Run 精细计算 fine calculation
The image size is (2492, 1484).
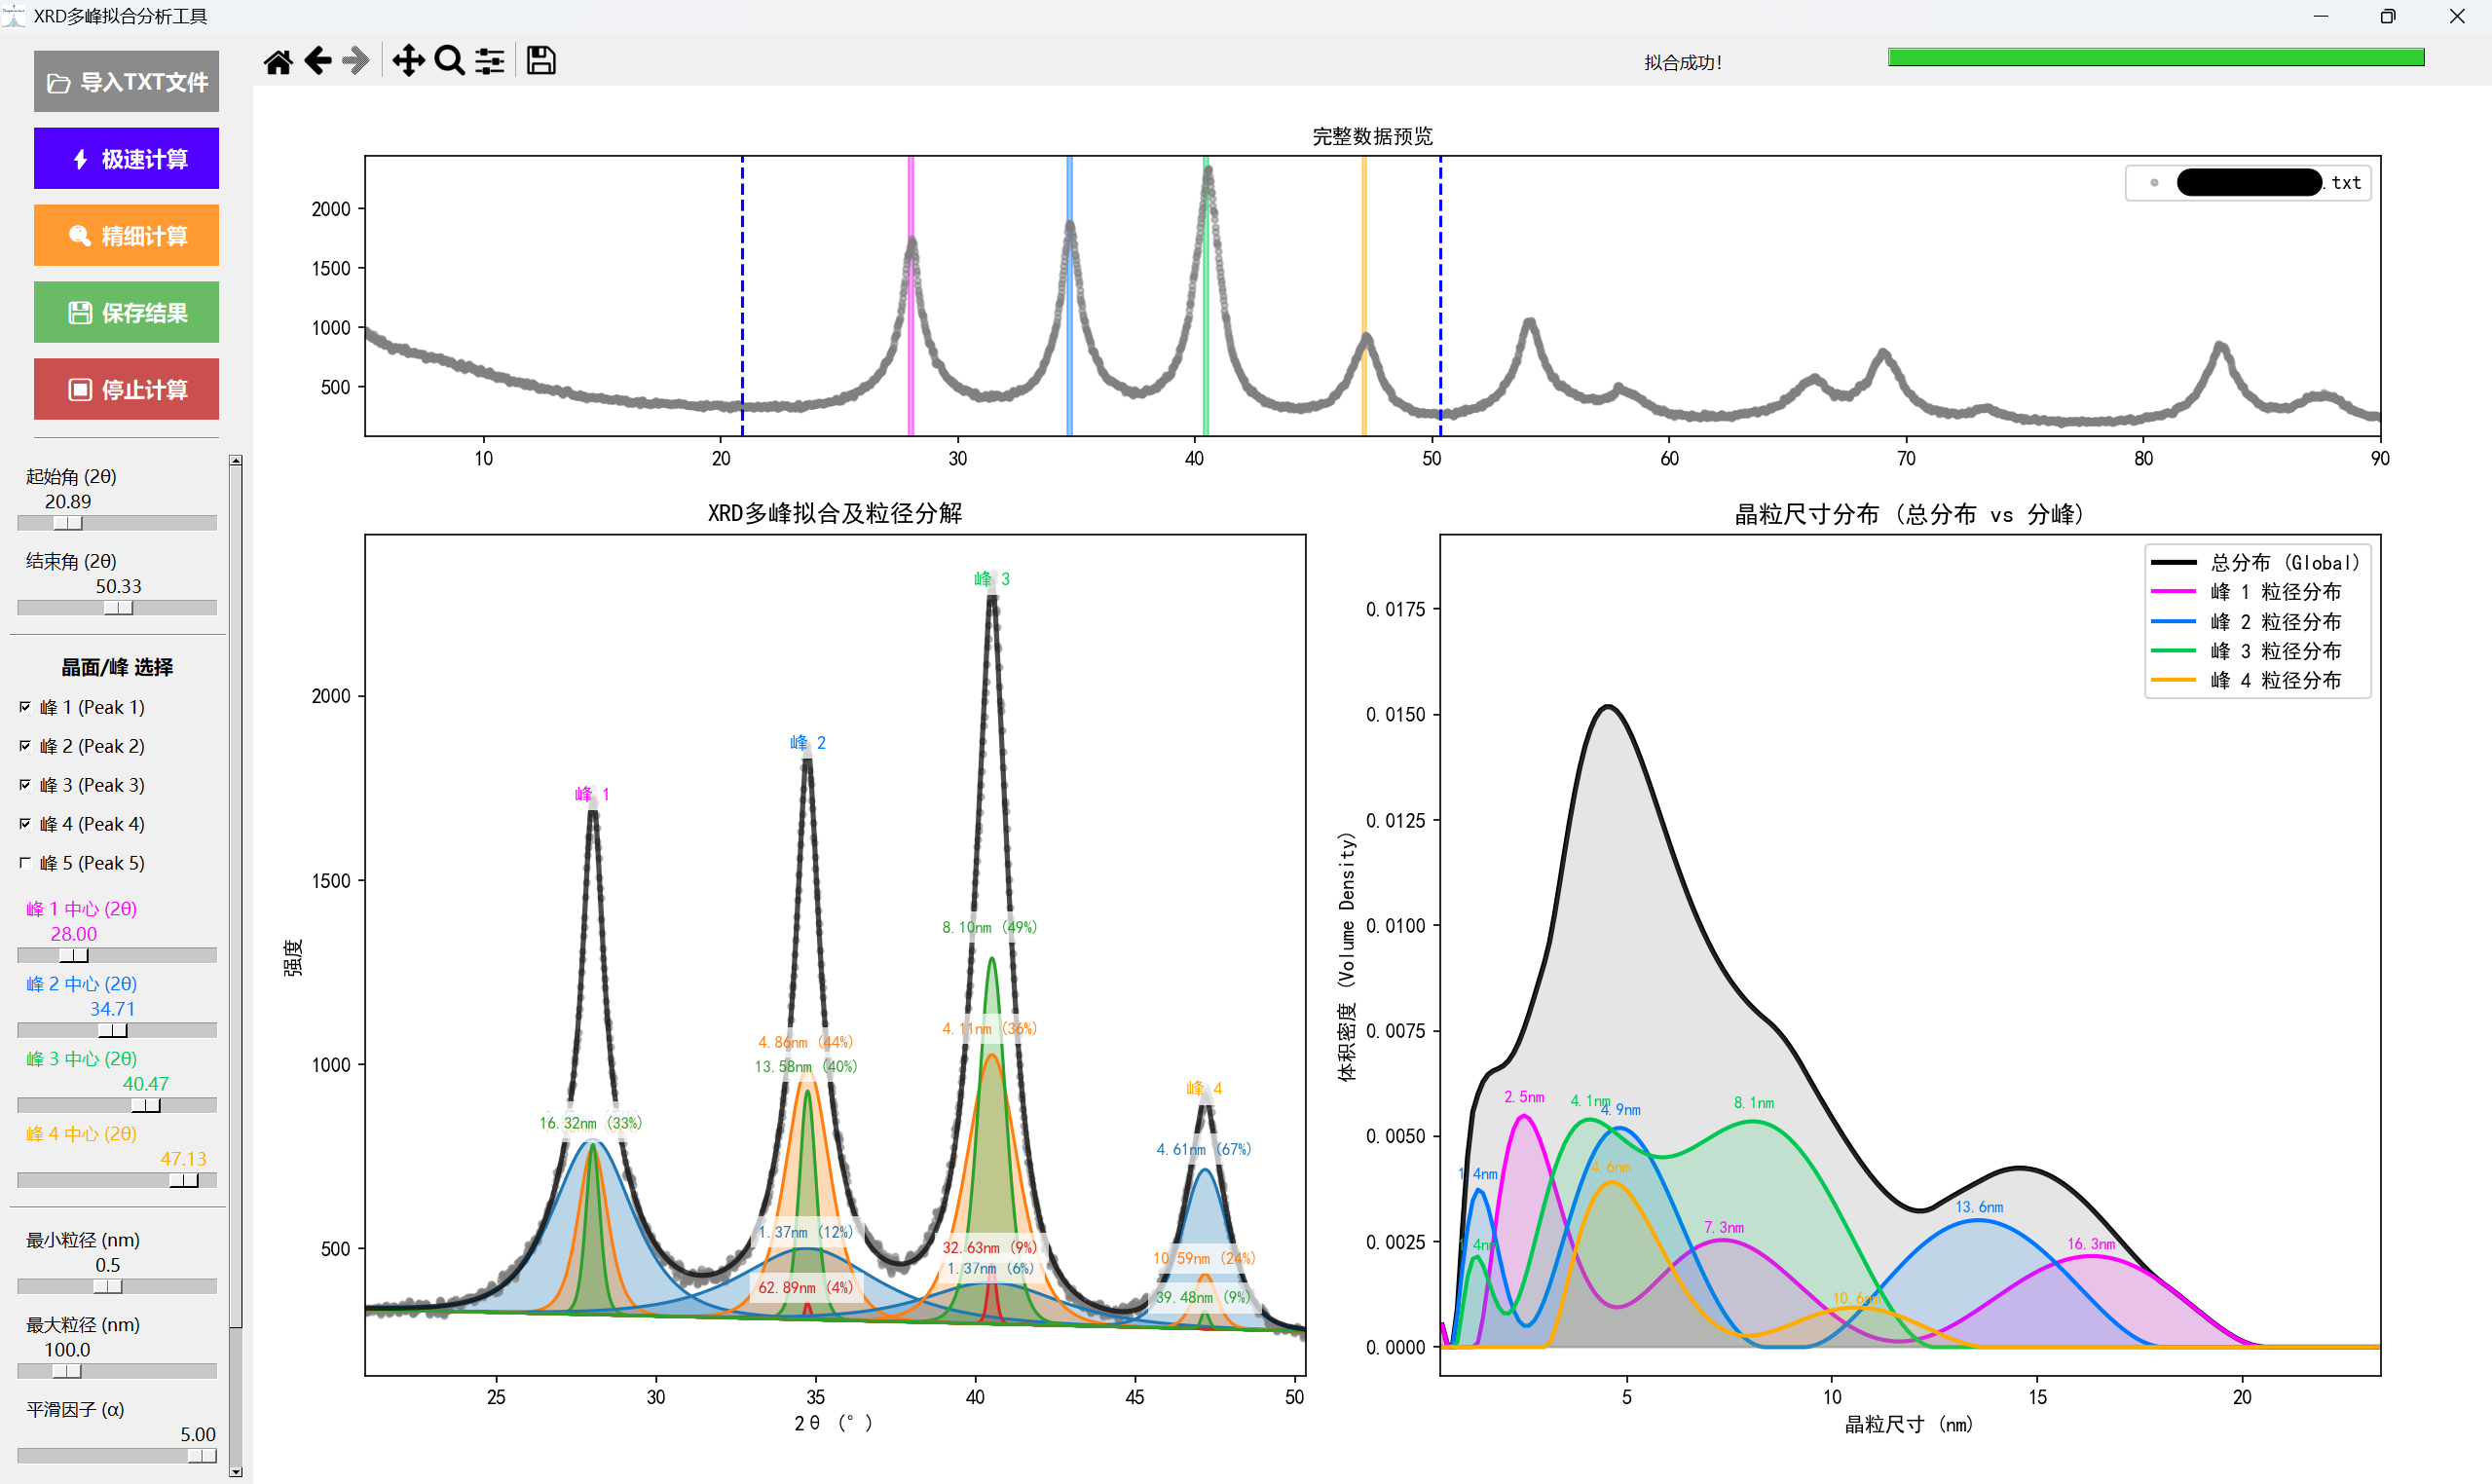(x=126, y=236)
